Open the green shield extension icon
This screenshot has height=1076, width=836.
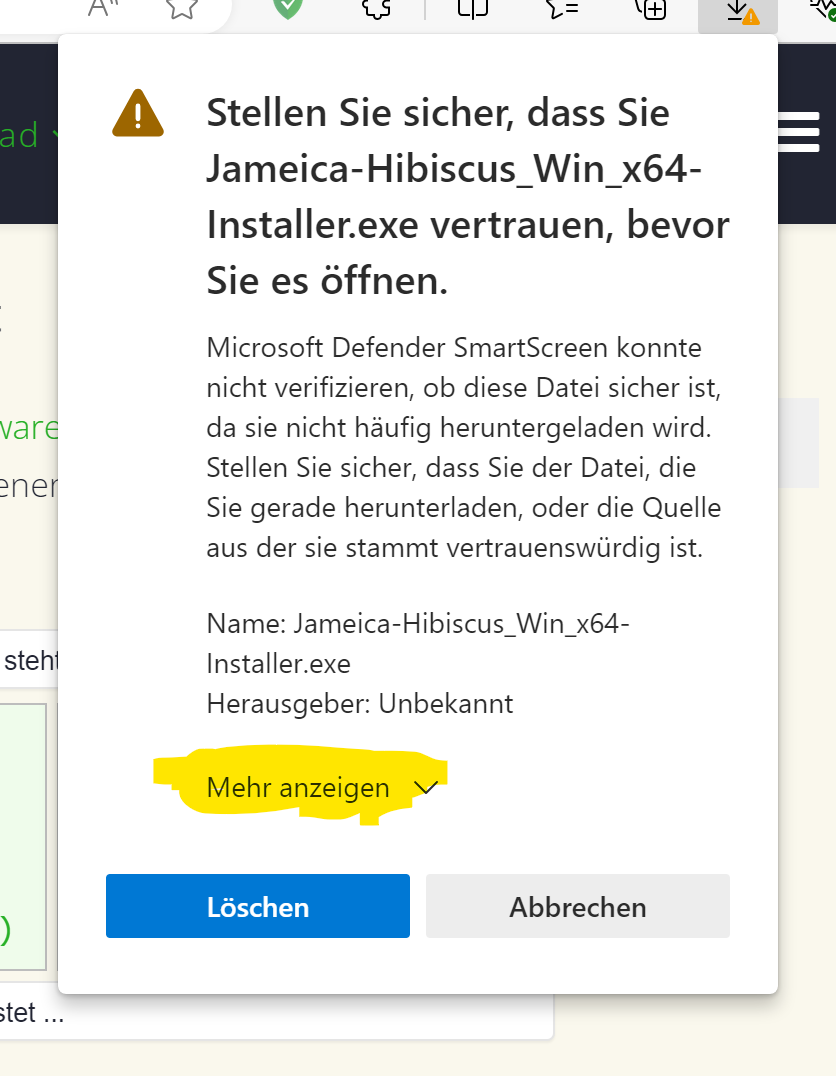288,8
